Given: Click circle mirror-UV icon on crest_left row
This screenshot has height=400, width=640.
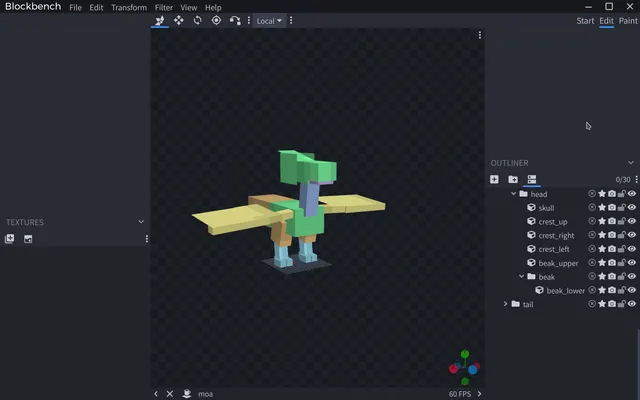Looking at the screenshot, I should click(x=592, y=249).
